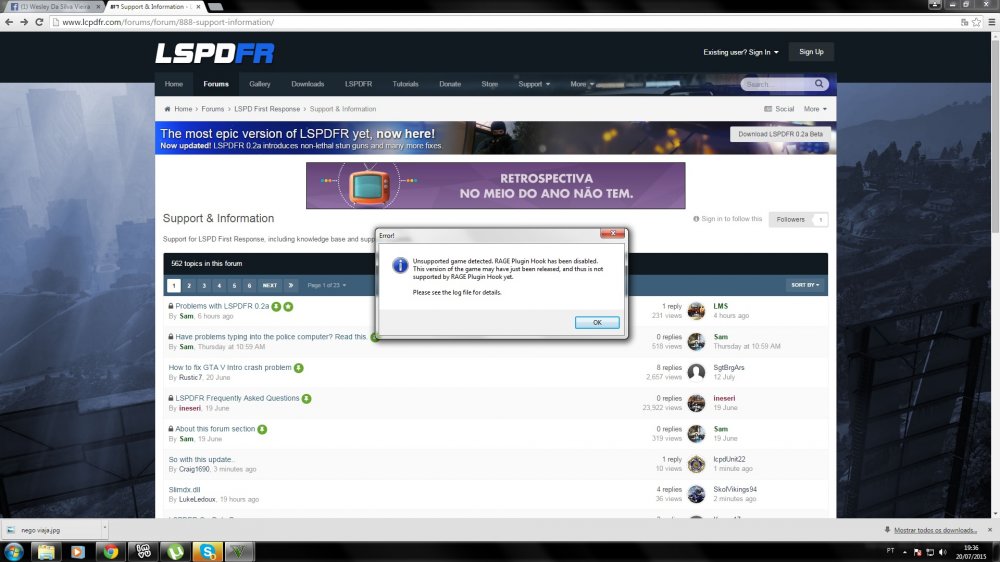Open Chrome menu hamburger icon
This screenshot has height=562, width=1000.
click(x=992, y=22)
